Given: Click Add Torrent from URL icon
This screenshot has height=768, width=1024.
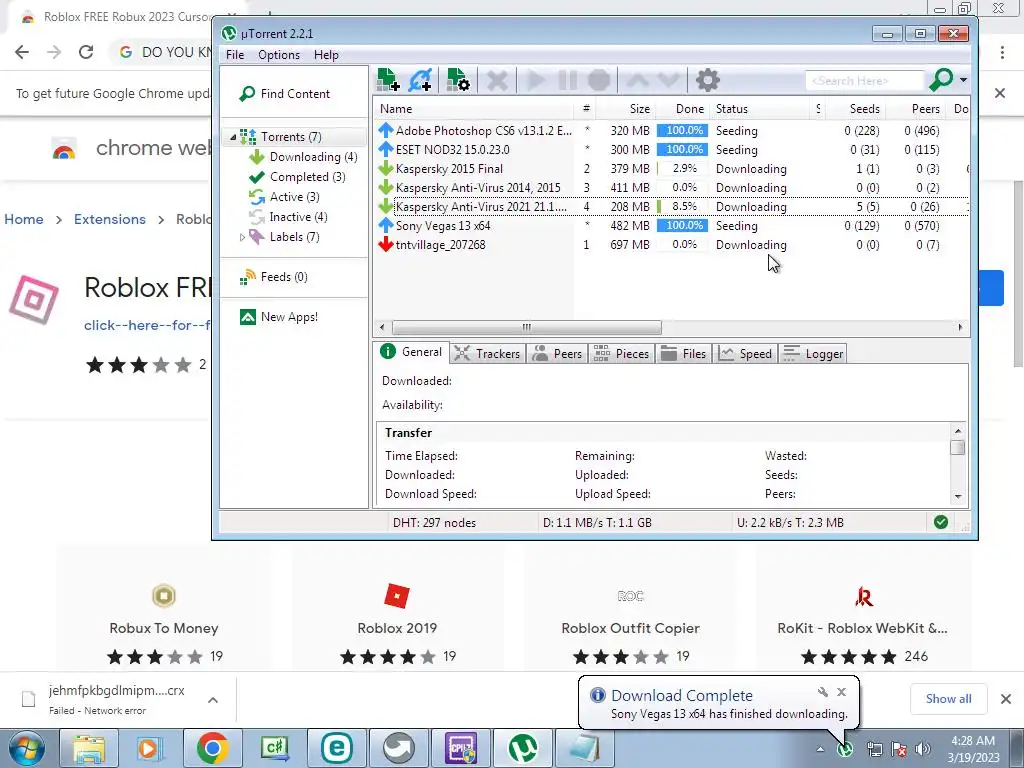Looking at the screenshot, I should (420, 80).
